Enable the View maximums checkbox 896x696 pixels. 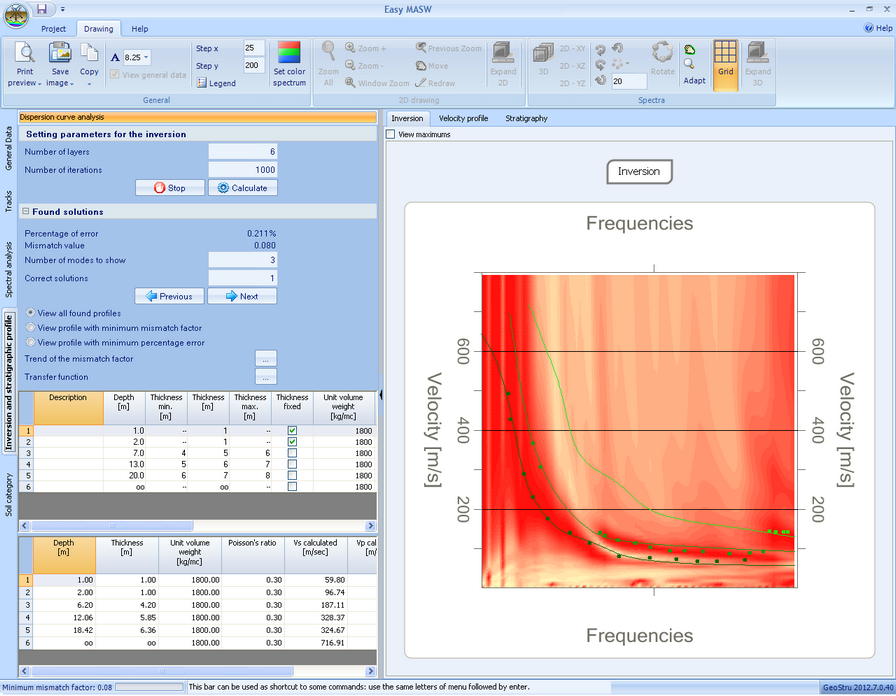(x=391, y=134)
